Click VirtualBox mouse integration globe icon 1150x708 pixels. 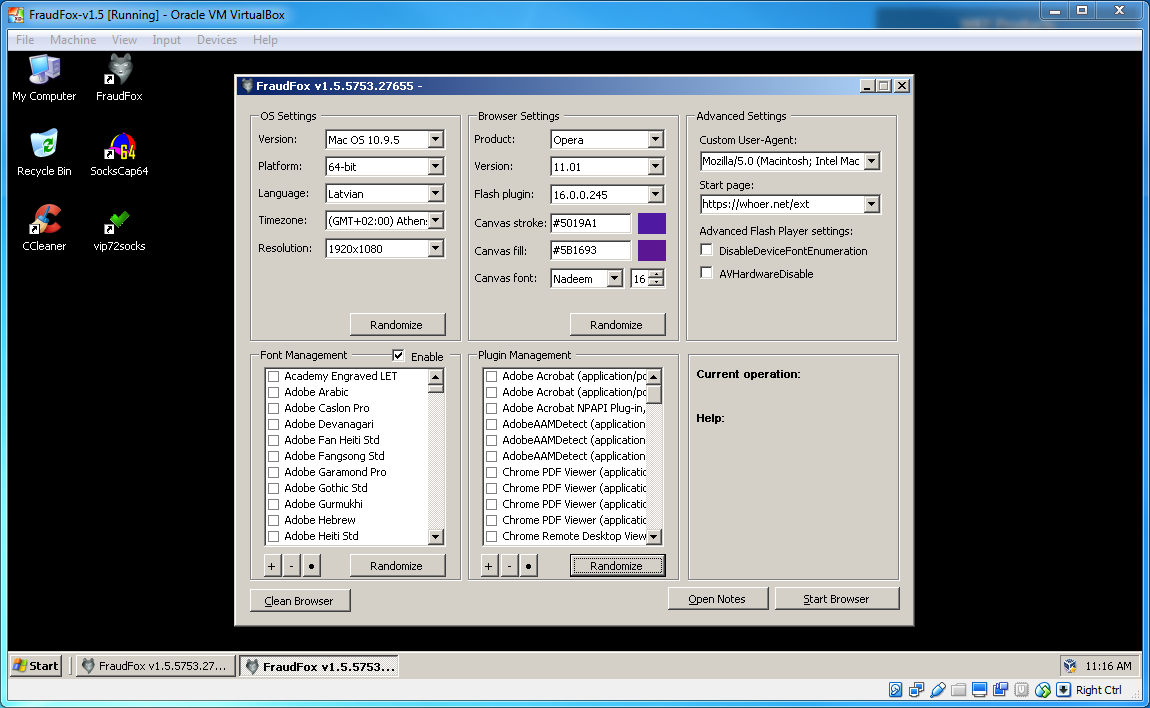[1043, 690]
